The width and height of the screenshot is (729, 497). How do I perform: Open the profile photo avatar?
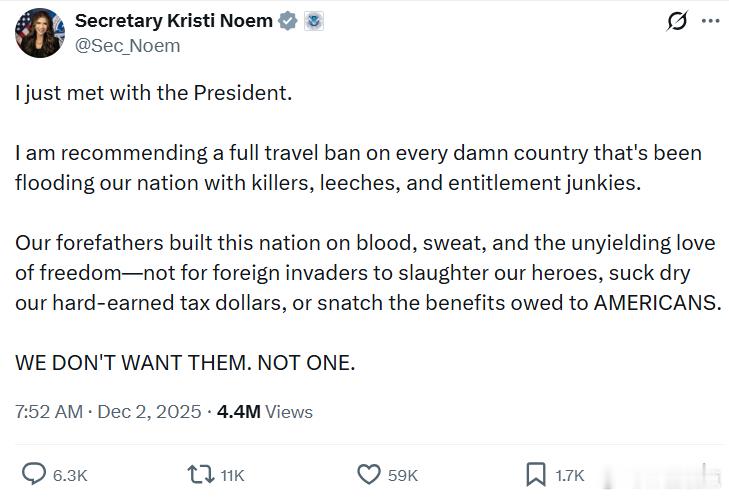click(x=38, y=33)
